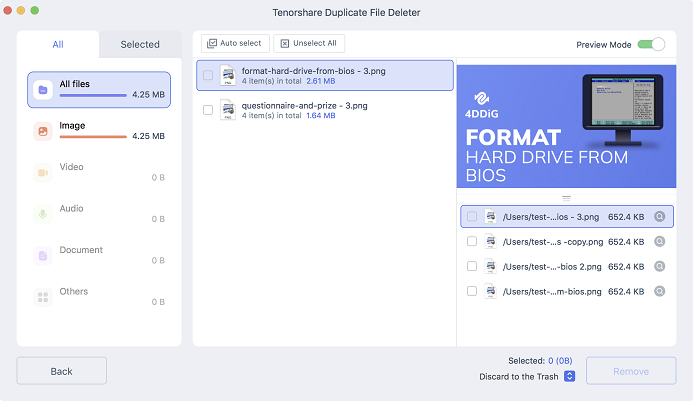Open the Discard to the Trash dropdown
This screenshot has height=401, width=693.
[x=570, y=376]
